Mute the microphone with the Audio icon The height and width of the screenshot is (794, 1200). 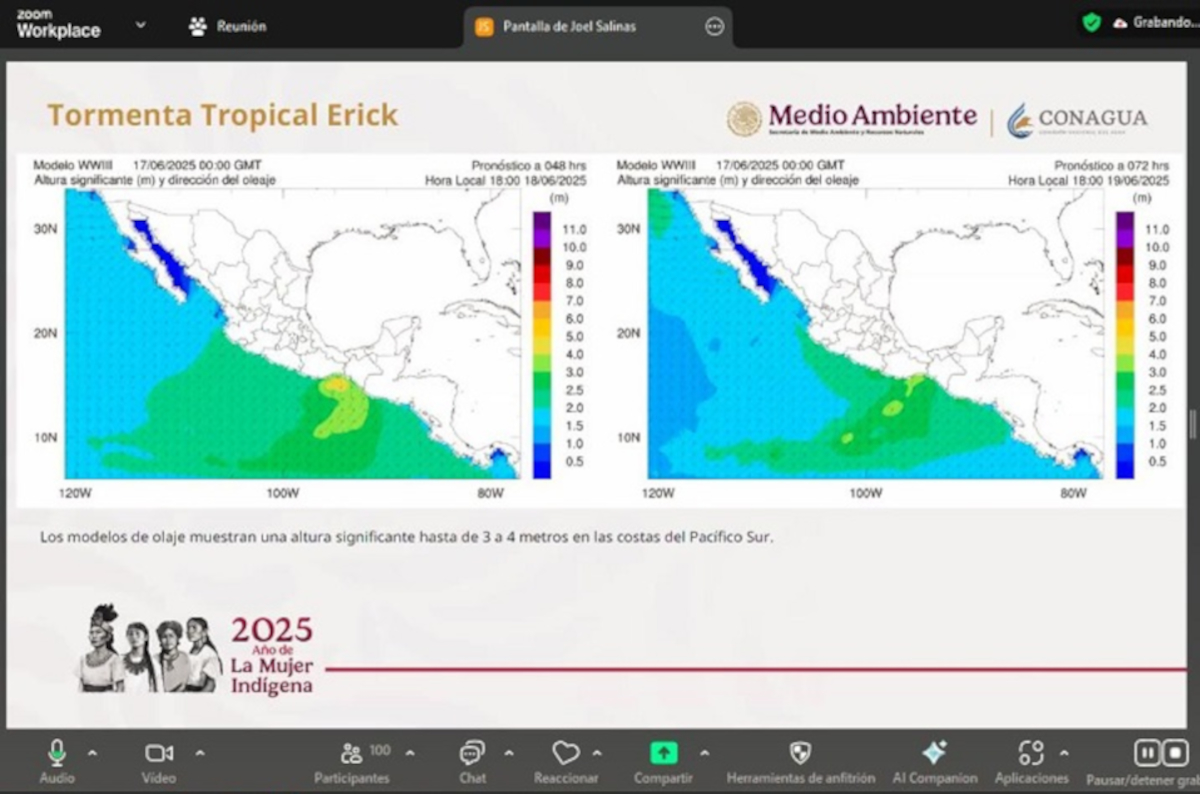tap(57, 753)
